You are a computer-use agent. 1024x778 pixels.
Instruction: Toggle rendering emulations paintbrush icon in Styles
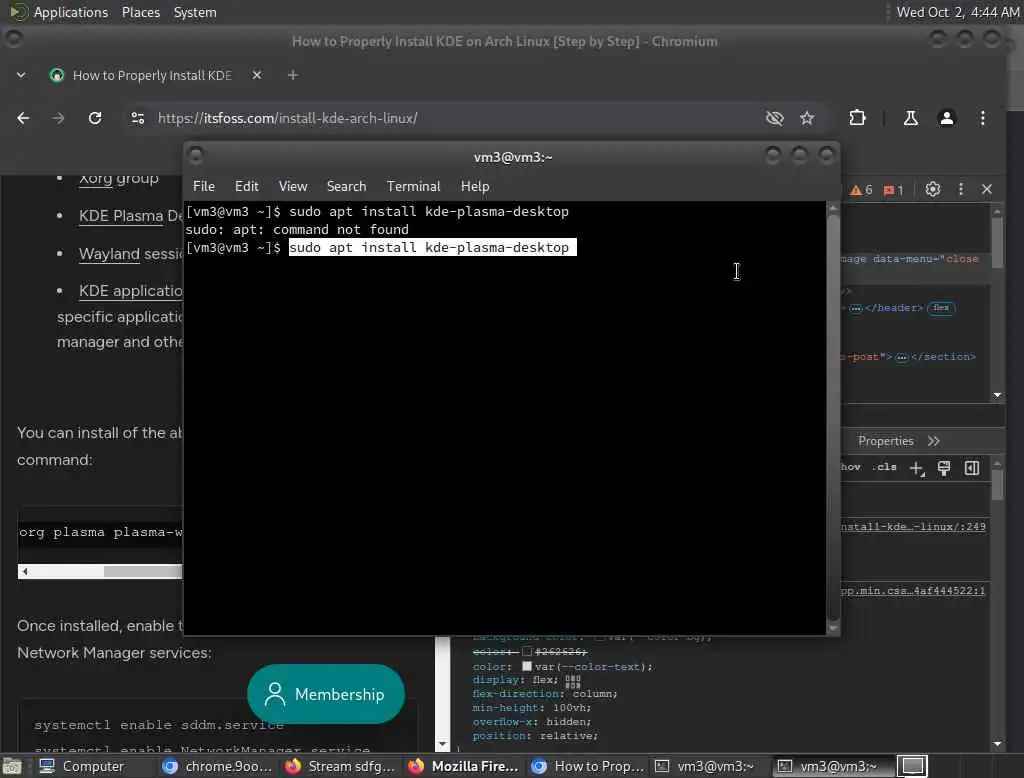tap(944, 468)
